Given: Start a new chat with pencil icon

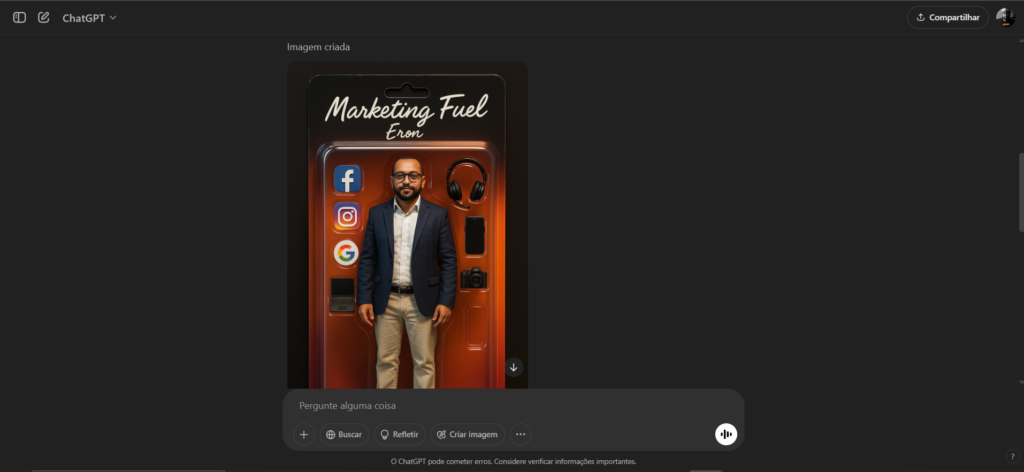Looking at the screenshot, I should pyautogui.click(x=43, y=18).
